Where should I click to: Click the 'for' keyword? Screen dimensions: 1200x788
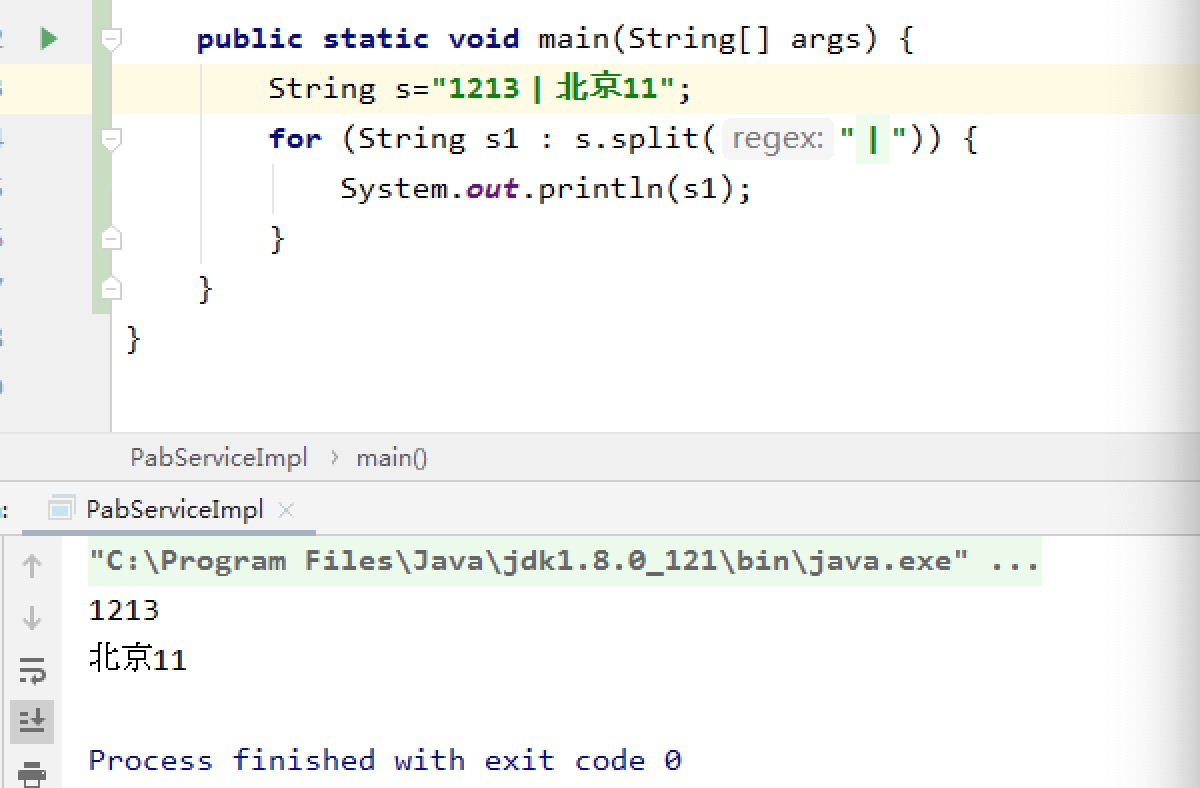pos(295,139)
